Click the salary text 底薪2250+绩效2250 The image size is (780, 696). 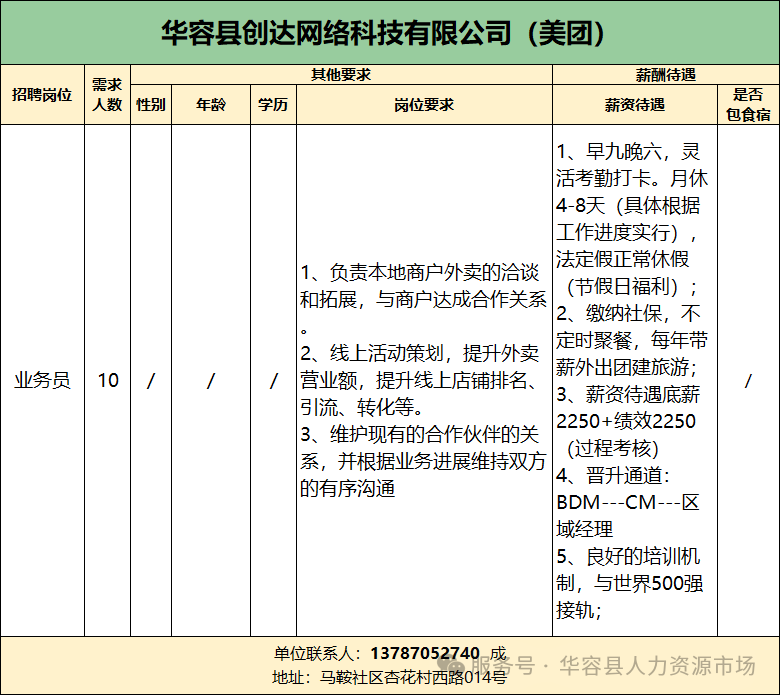[627, 408]
